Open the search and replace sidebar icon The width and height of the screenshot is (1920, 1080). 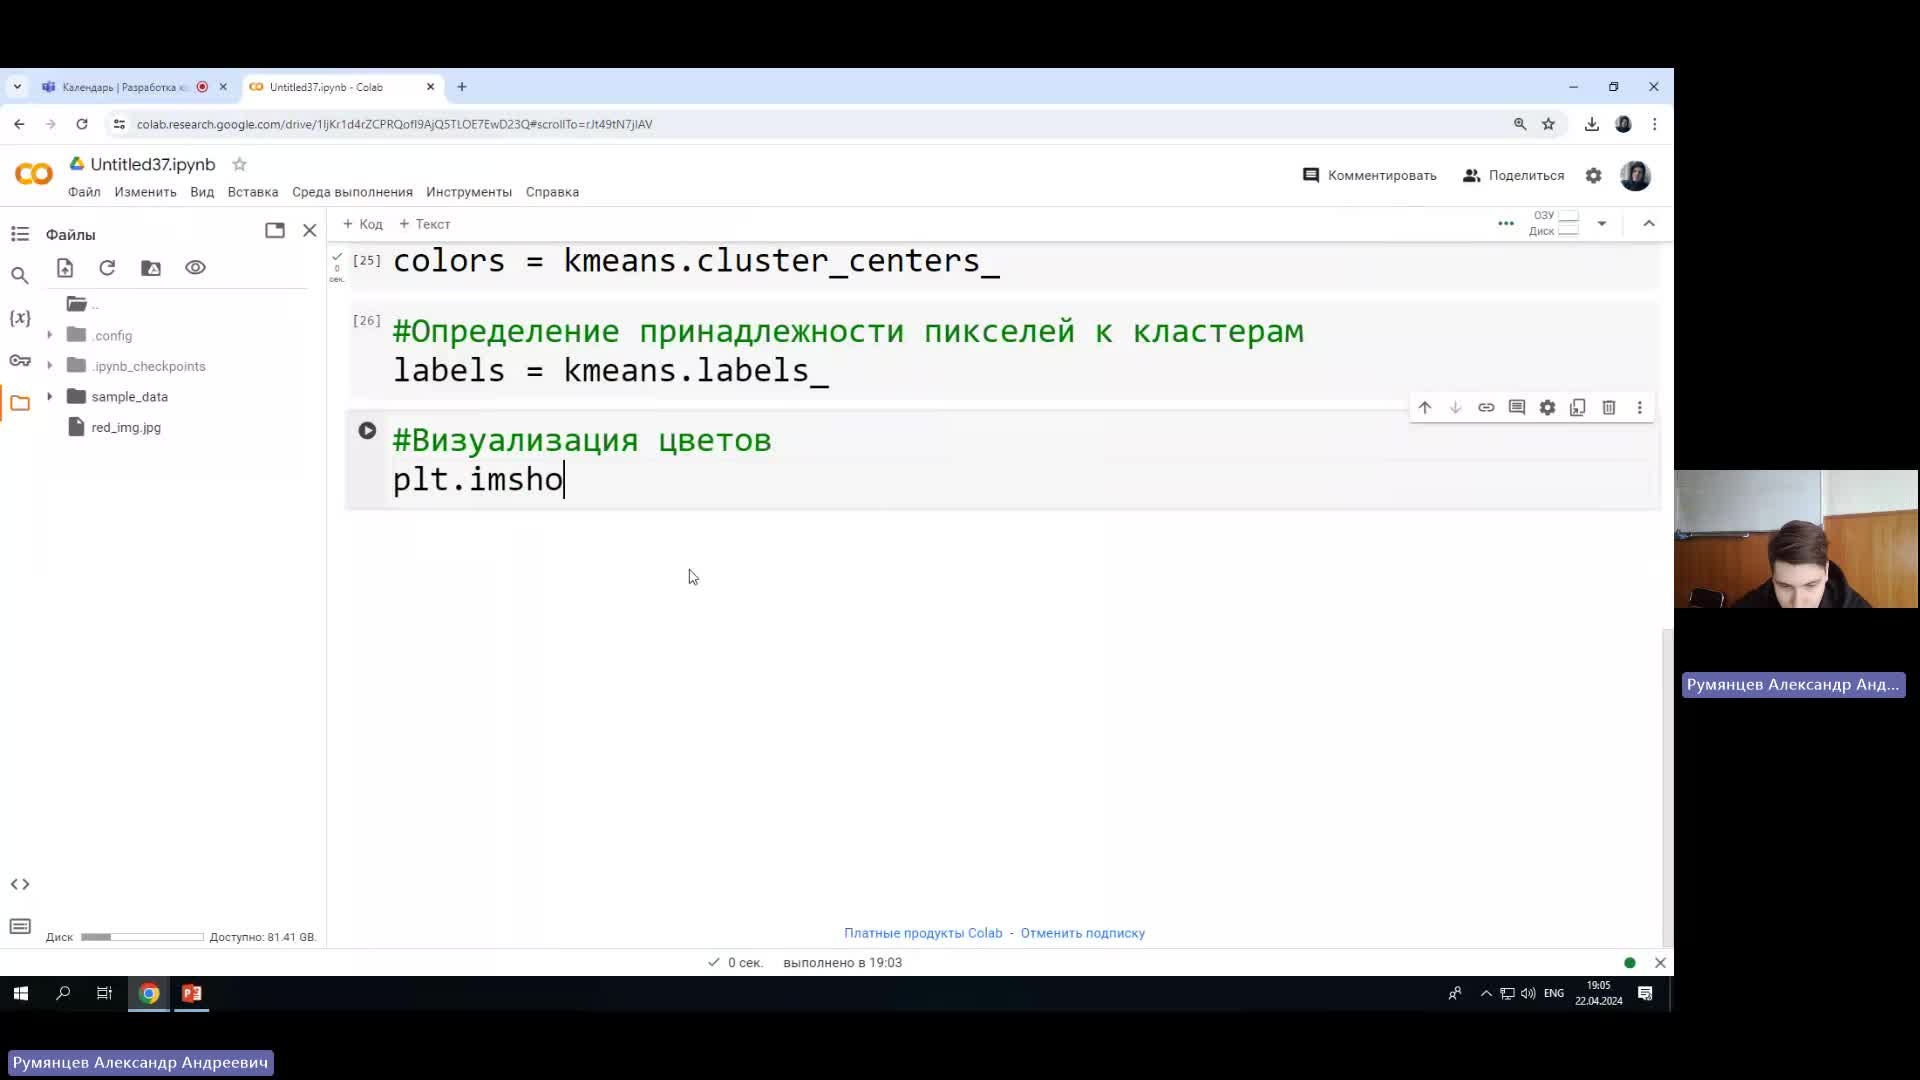tap(20, 275)
